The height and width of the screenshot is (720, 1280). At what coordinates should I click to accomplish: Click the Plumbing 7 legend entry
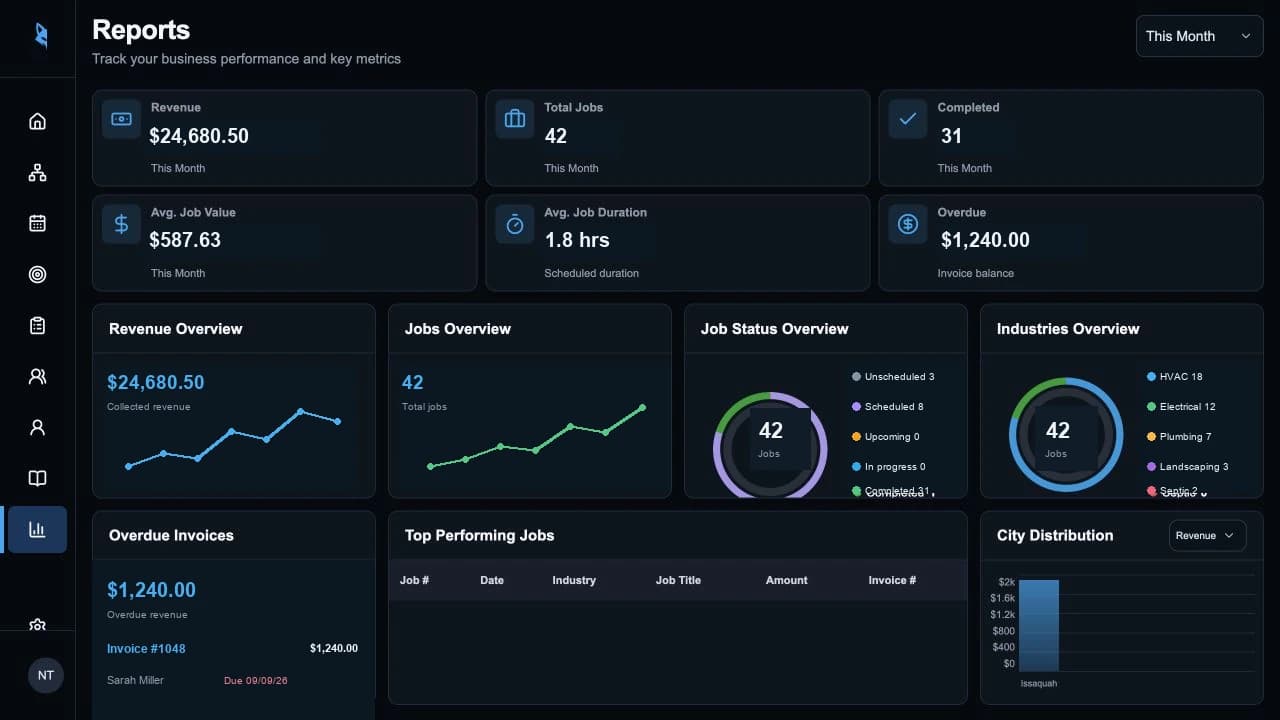[x=1179, y=437]
